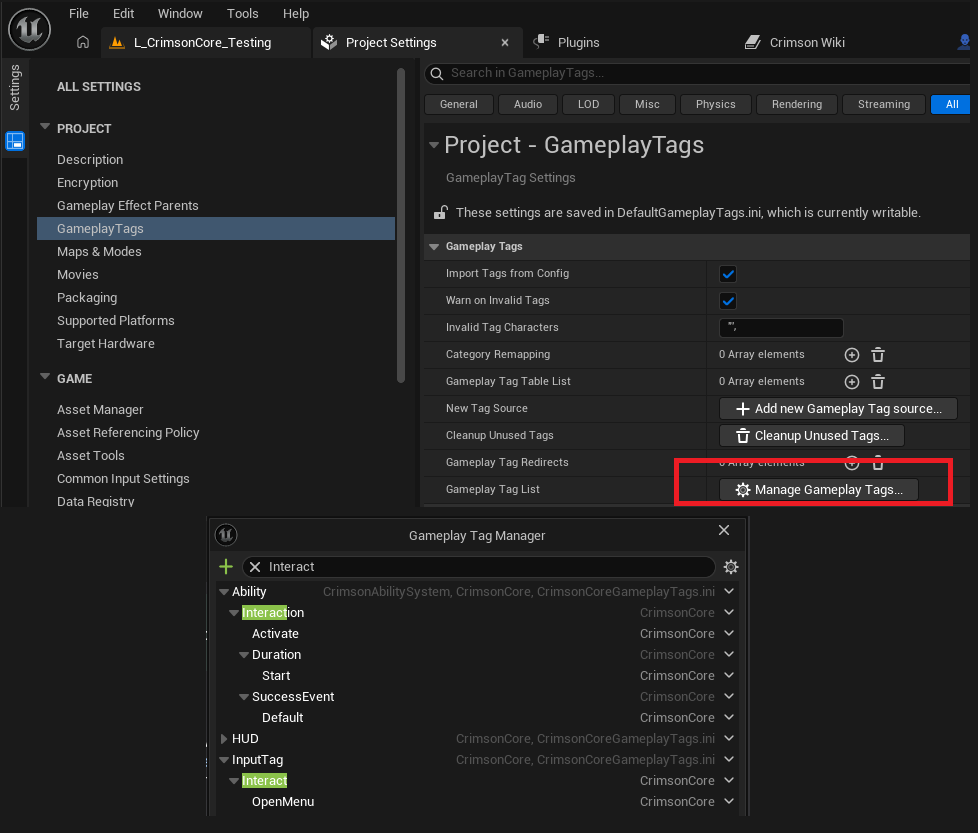Collapse the Gameplay Tags category
The image size is (978, 833).
[x=434, y=247]
